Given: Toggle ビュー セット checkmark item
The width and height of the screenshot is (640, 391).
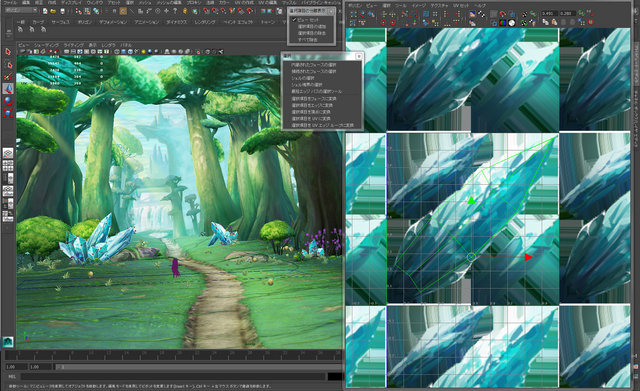Looking at the screenshot, I should click(x=308, y=20).
